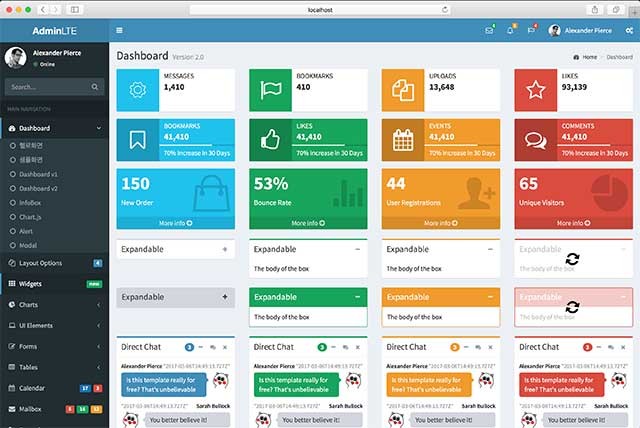Toggle contacts in the green Direct Chat
The image size is (640, 428).
tap(345, 347)
